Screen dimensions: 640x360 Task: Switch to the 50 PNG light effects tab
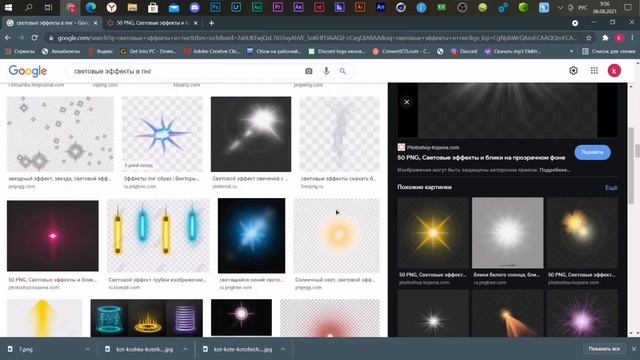coord(153,23)
